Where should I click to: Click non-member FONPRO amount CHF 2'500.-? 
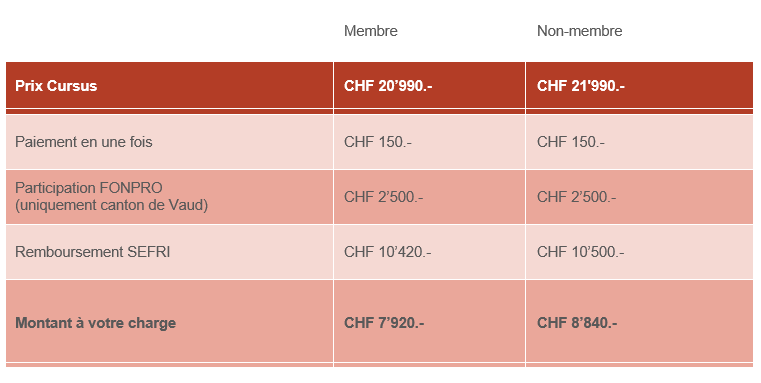(x=577, y=197)
